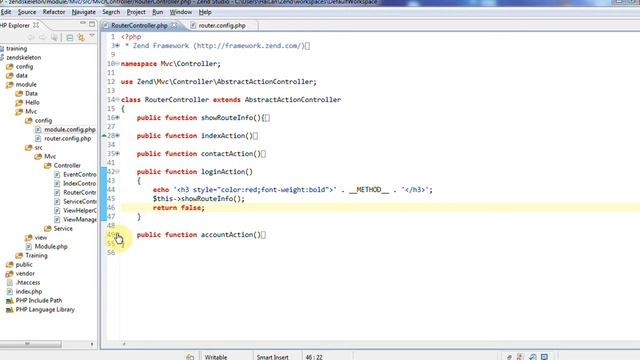Open the Window menu
Image resolution: width=640 pixels, height=360 pixels.
click(181, 12)
